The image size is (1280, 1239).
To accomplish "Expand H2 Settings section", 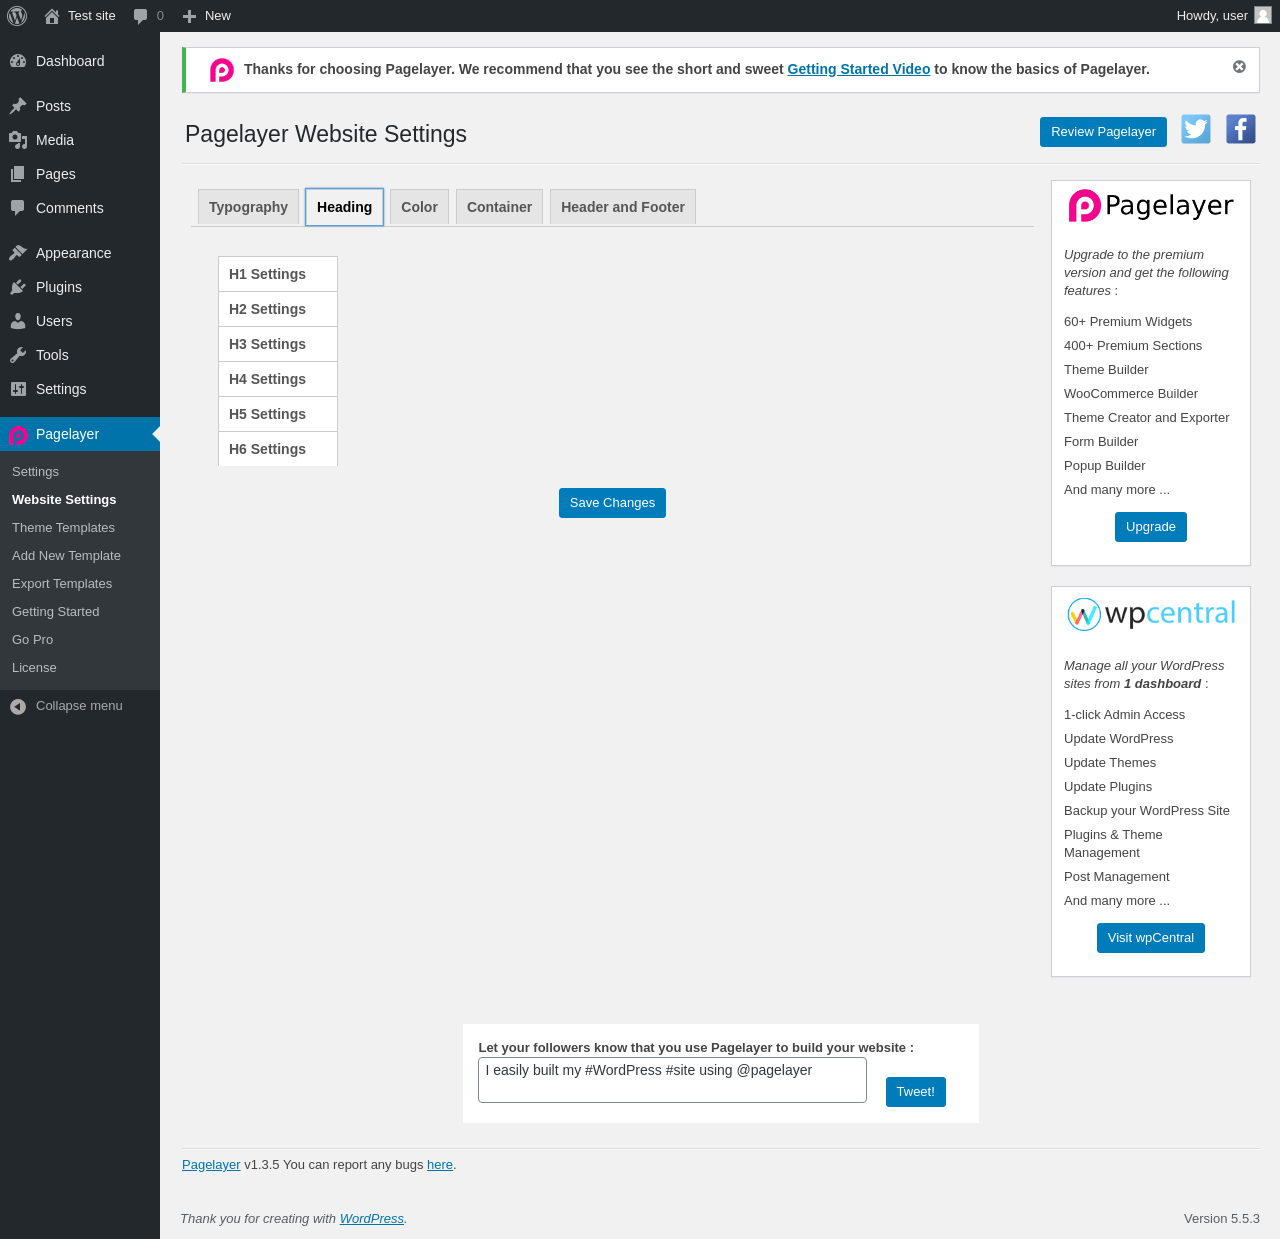I will (x=278, y=309).
